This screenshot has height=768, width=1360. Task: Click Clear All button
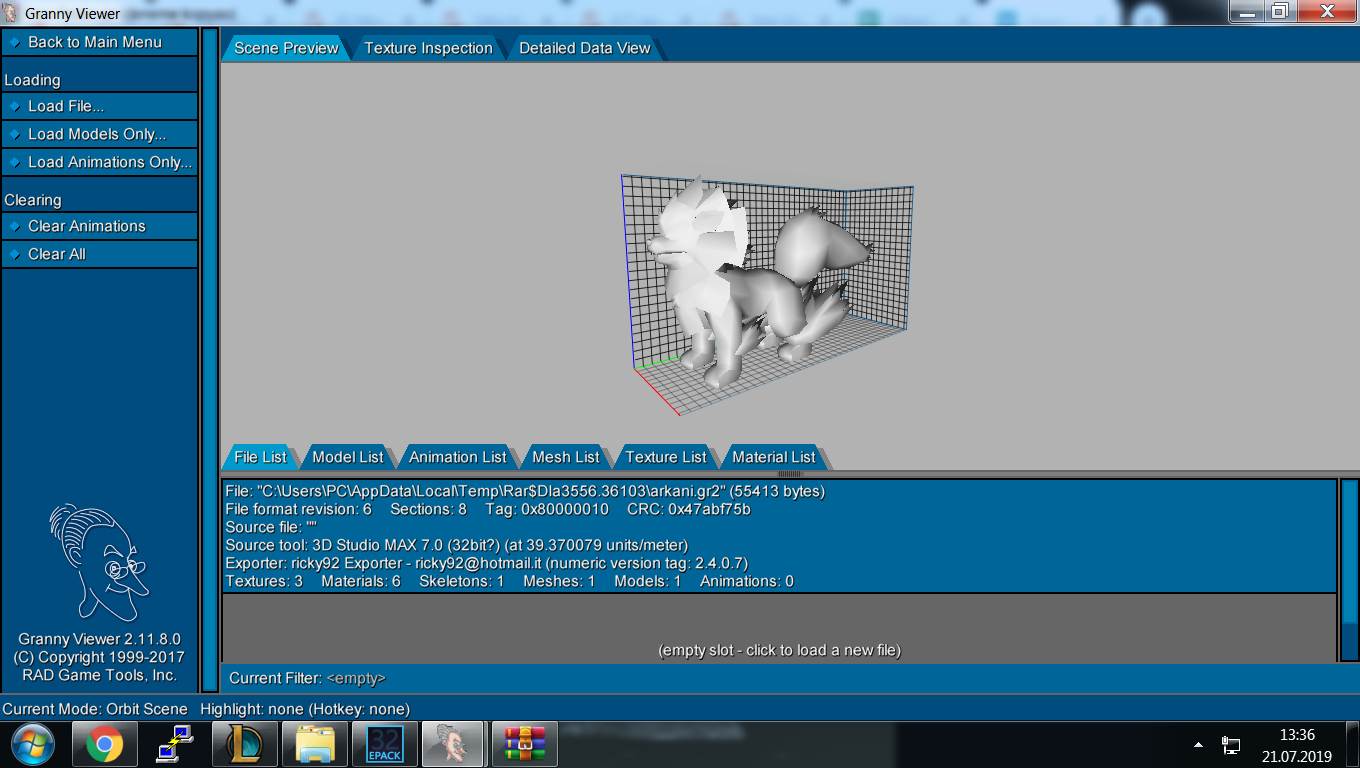pos(100,254)
